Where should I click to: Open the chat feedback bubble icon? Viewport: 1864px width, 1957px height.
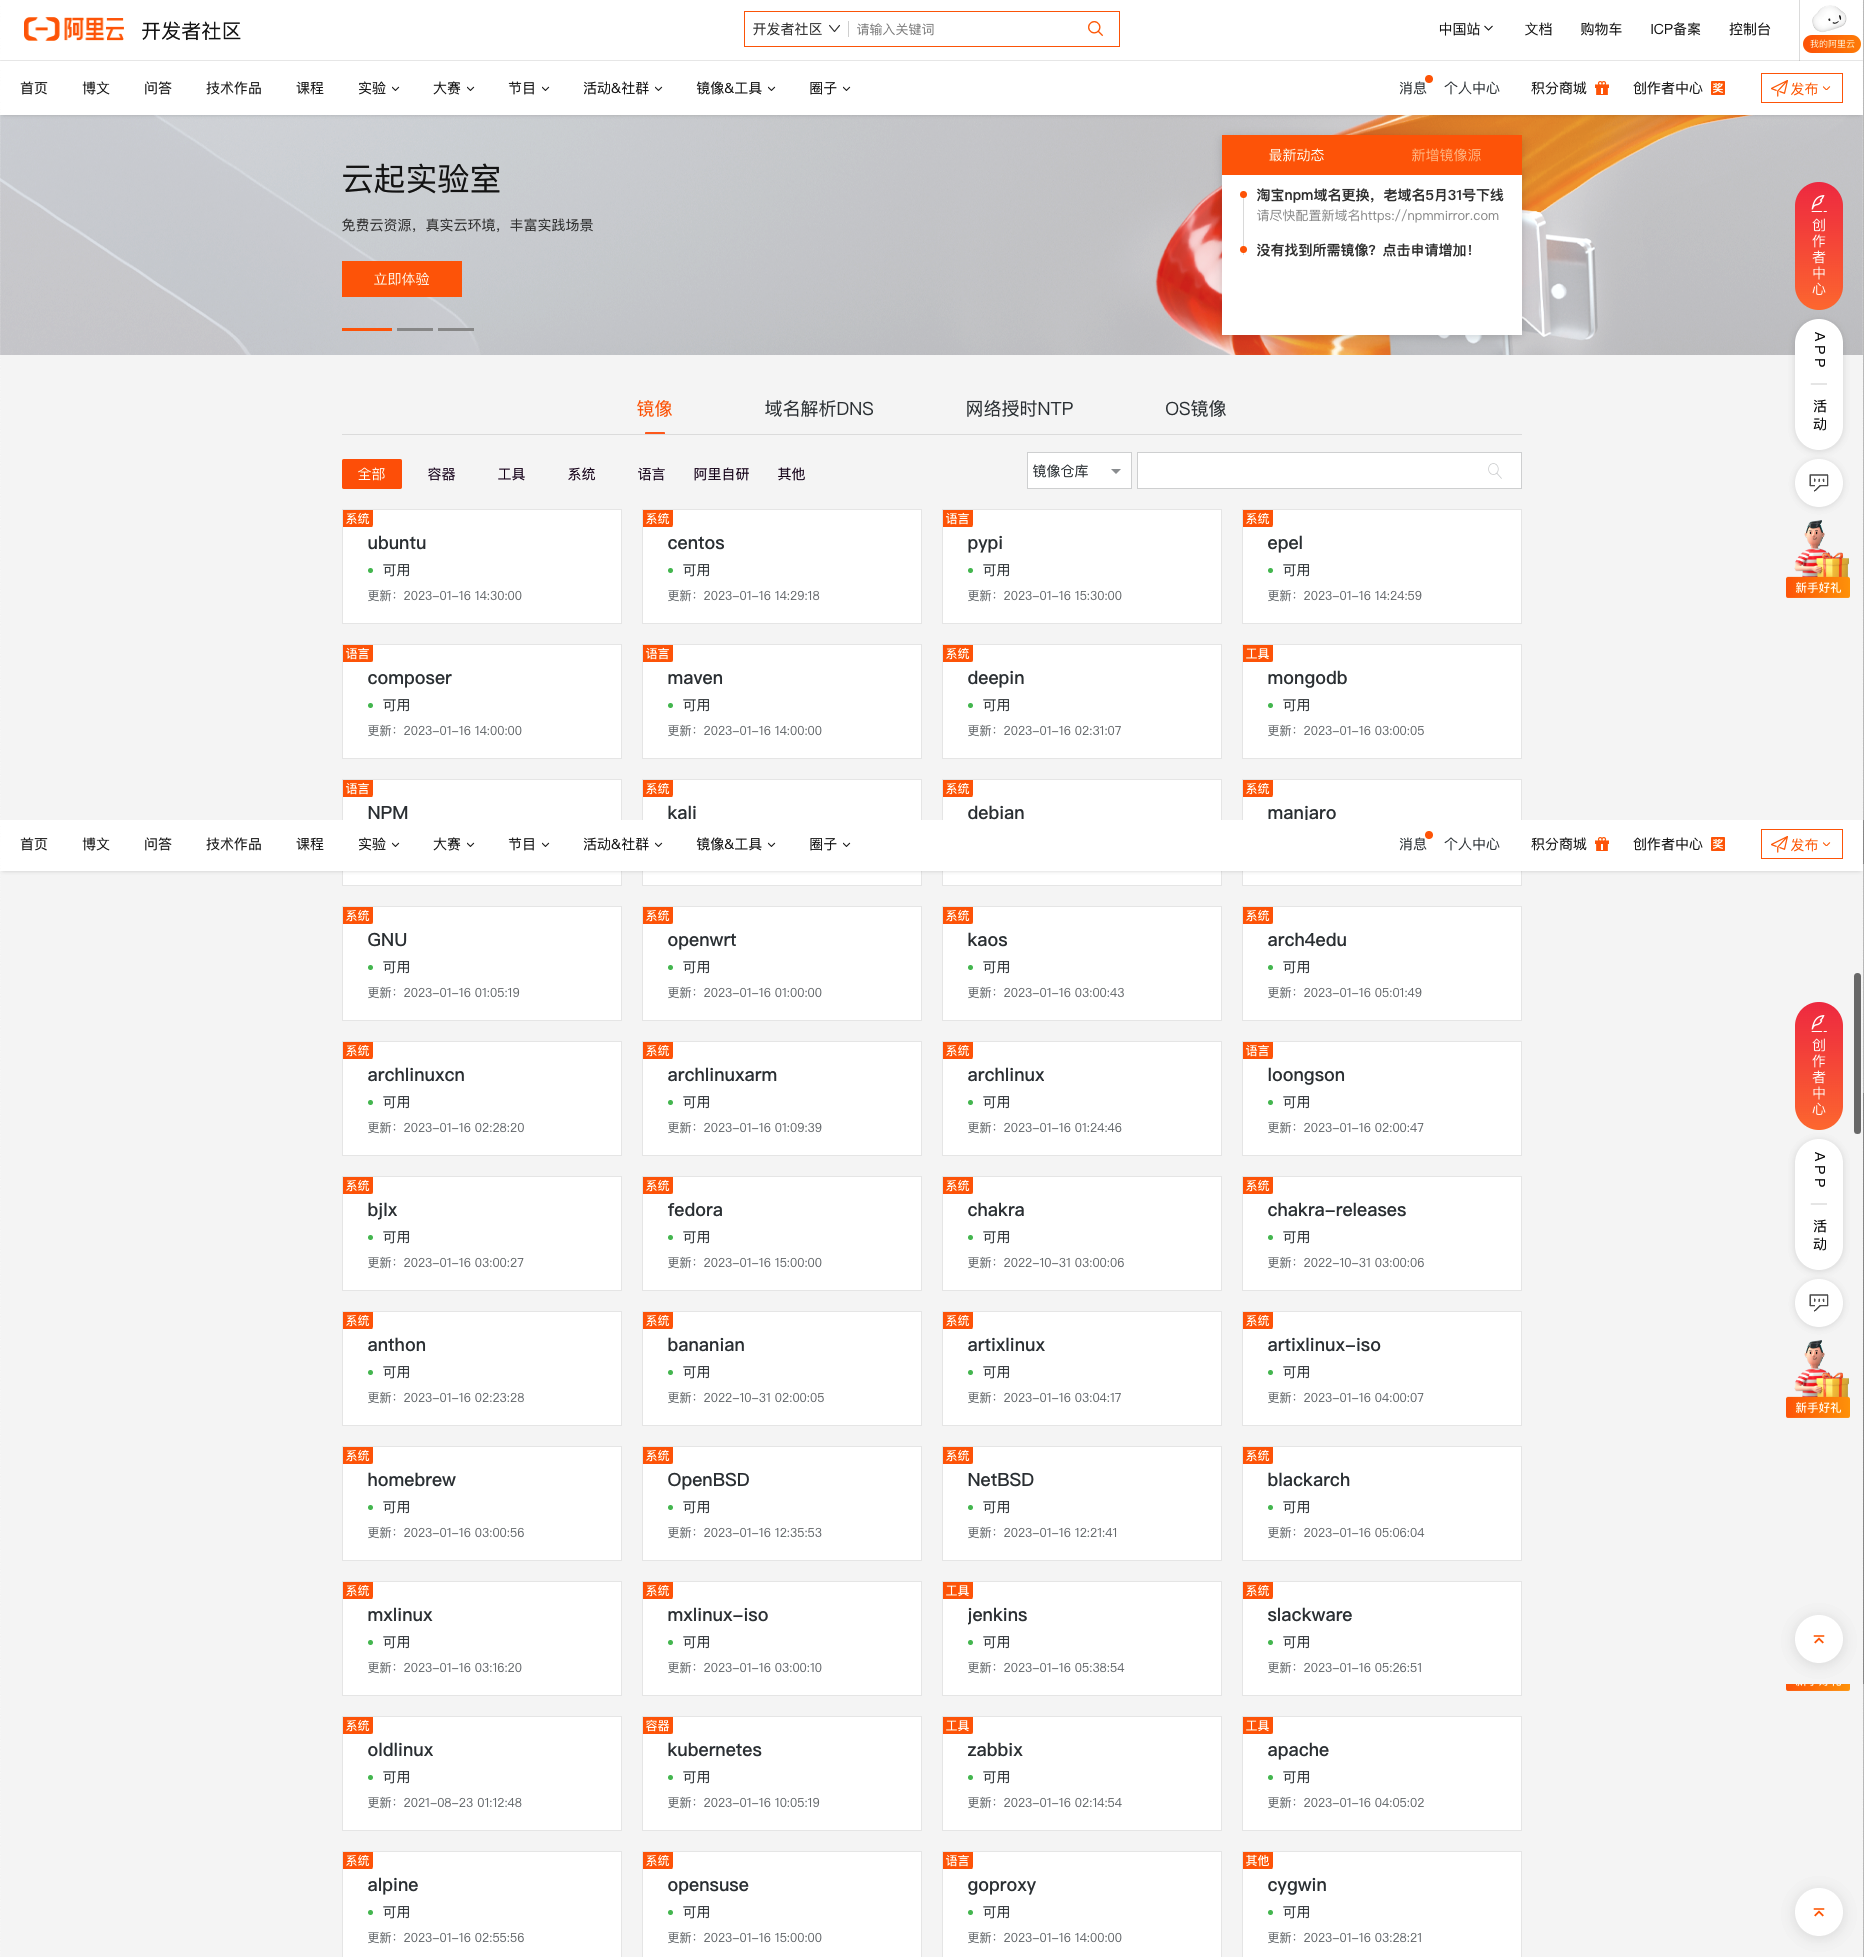click(x=1818, y=483)
